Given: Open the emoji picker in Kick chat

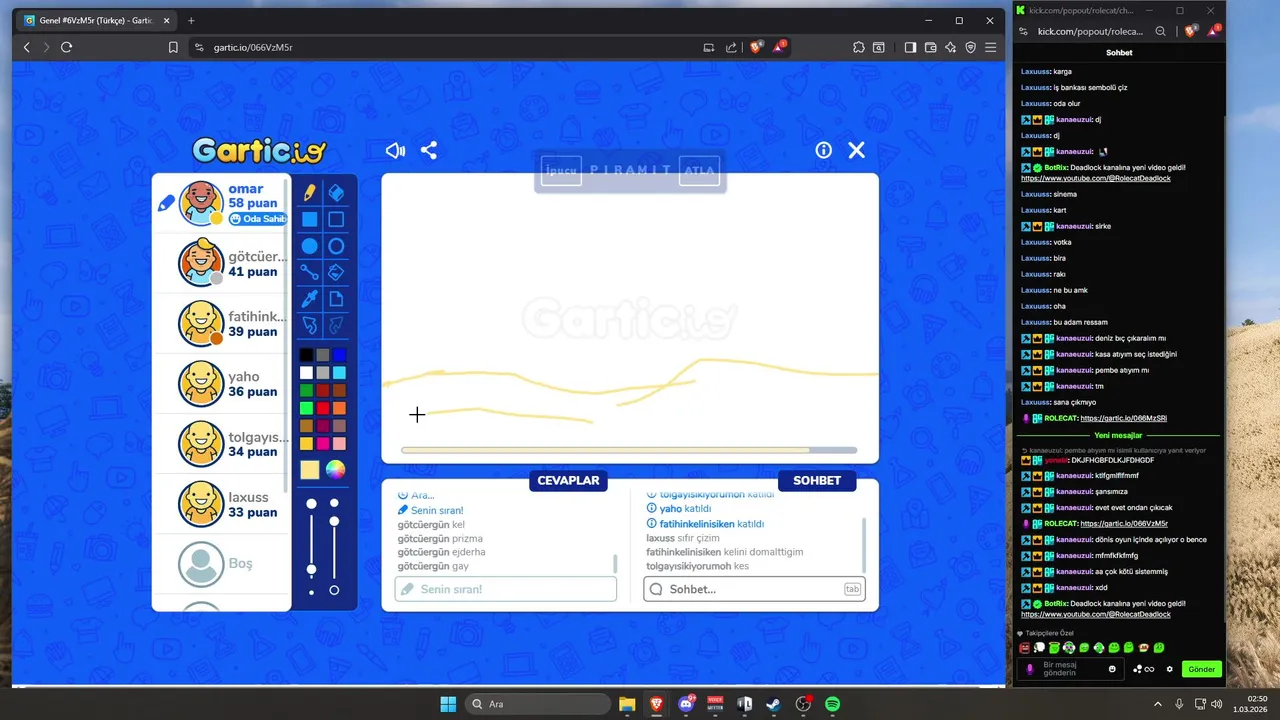Looking at the screenshot, I should point(1112,669).
